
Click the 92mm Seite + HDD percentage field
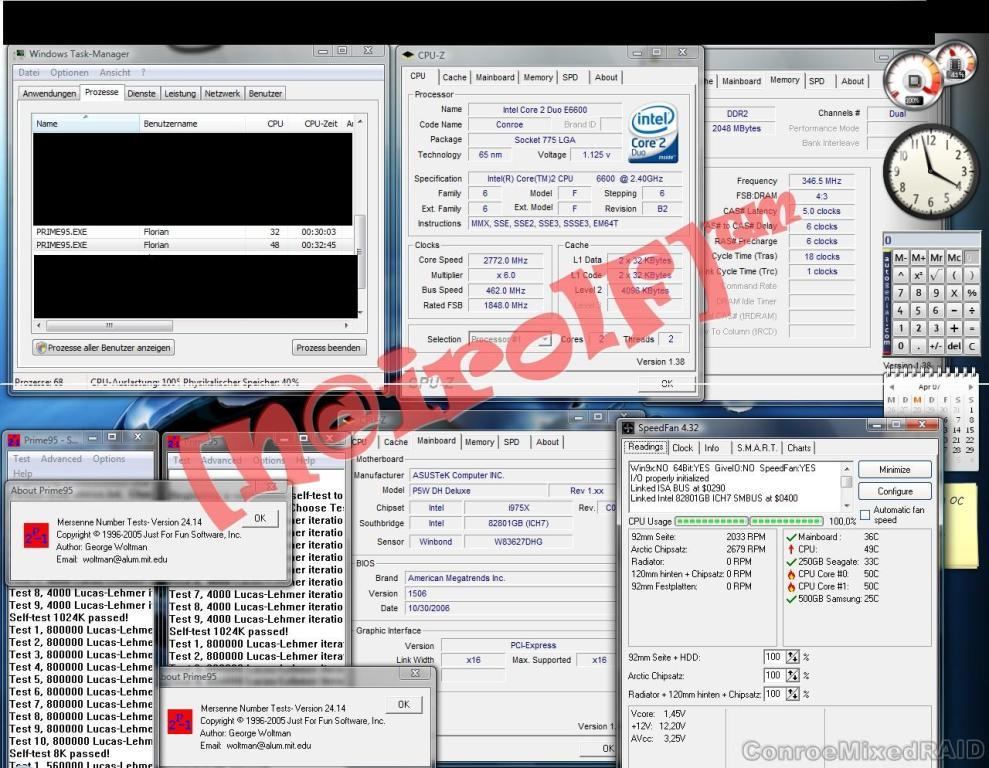(774, 657)
